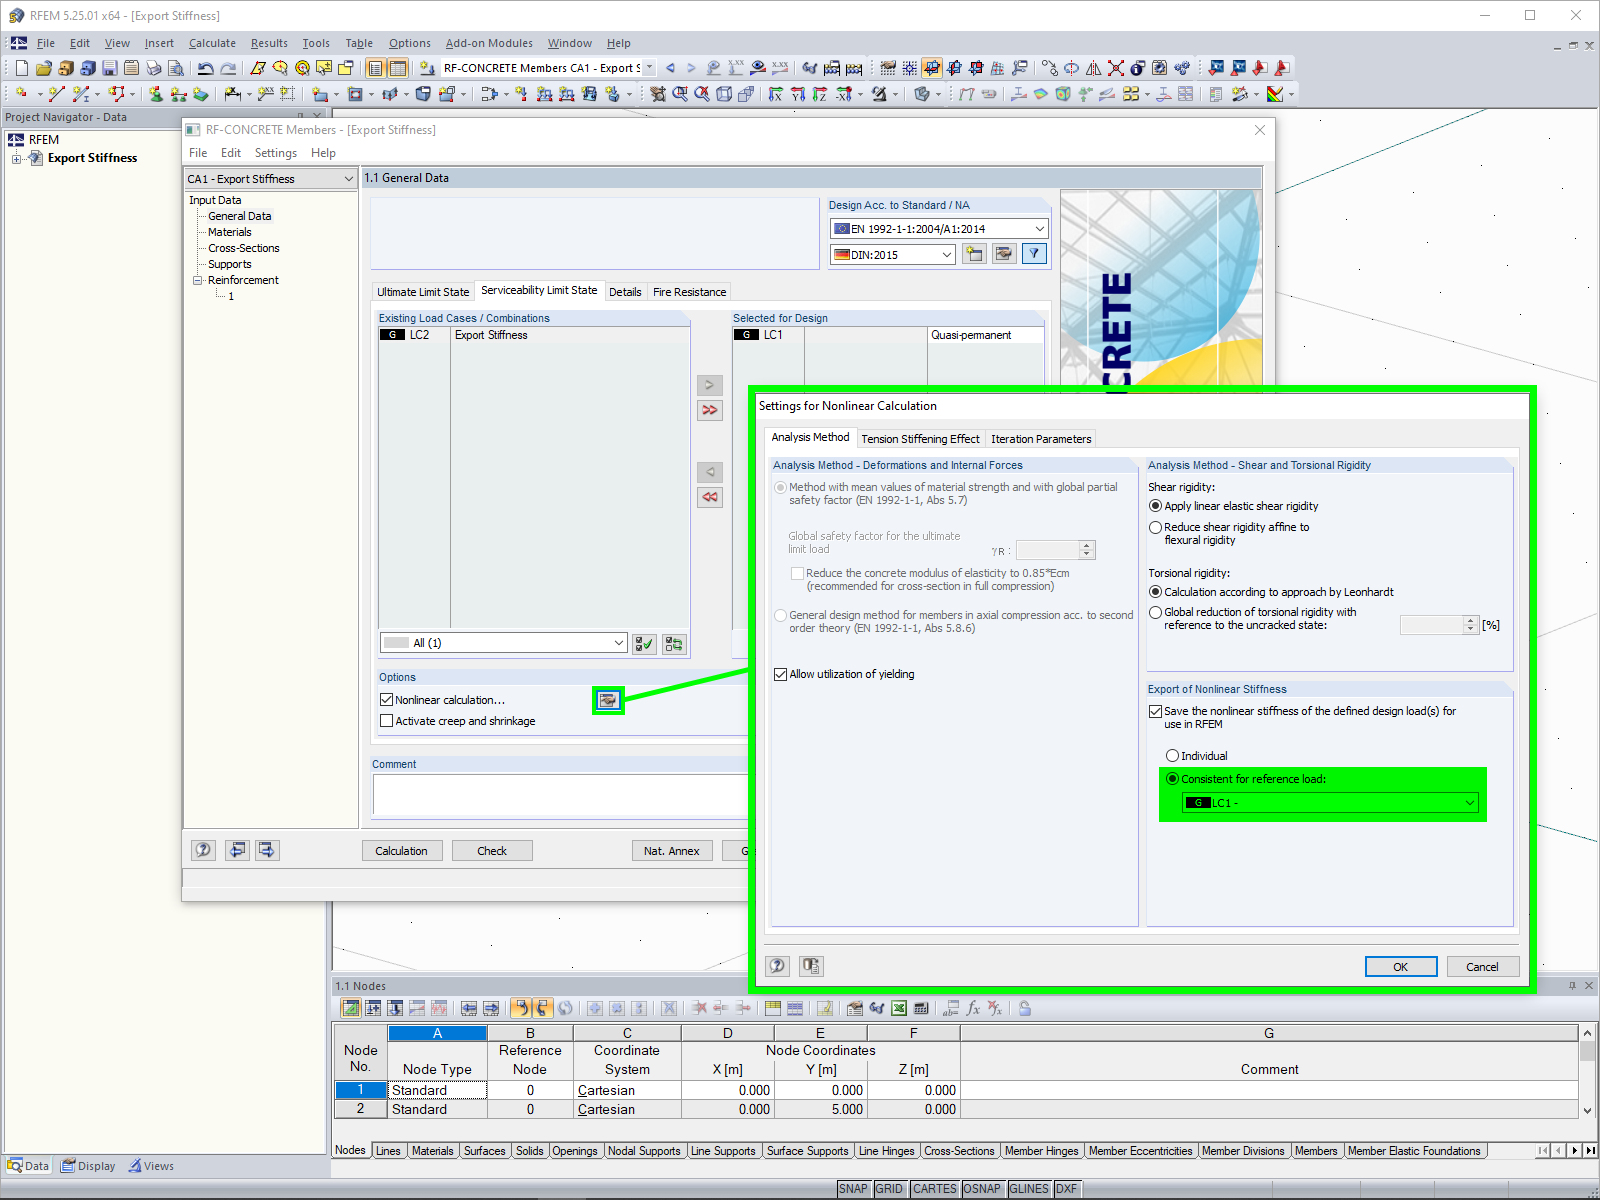This screenshot has width=1600, height=1200.
Task: Click the Nat. Annex button
Action: (672, 850)
